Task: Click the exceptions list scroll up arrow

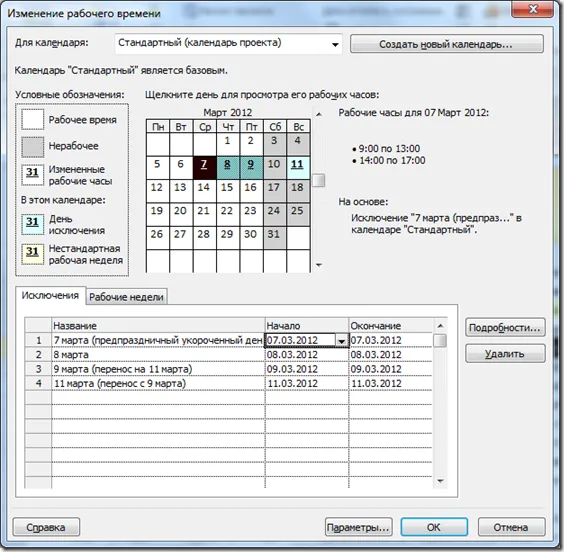Action: point(440,326)
